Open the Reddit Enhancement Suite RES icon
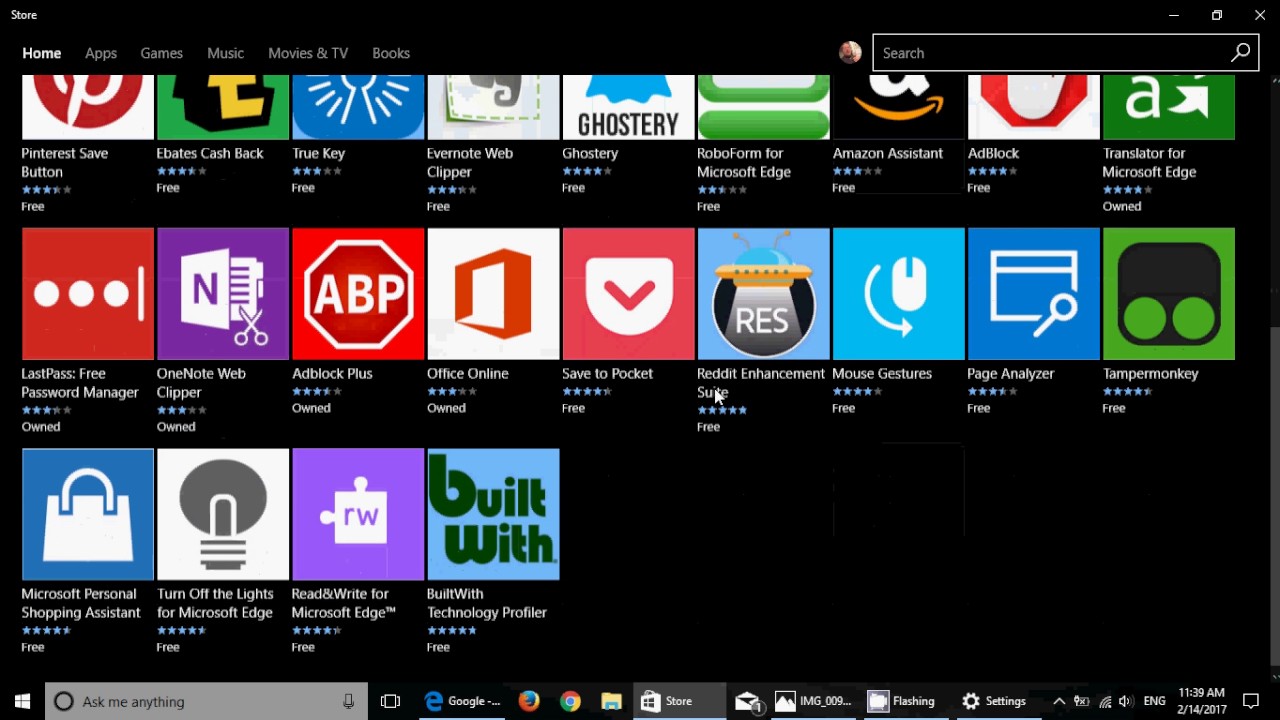Screen dimensions: 1280x720 pos(763,294)
